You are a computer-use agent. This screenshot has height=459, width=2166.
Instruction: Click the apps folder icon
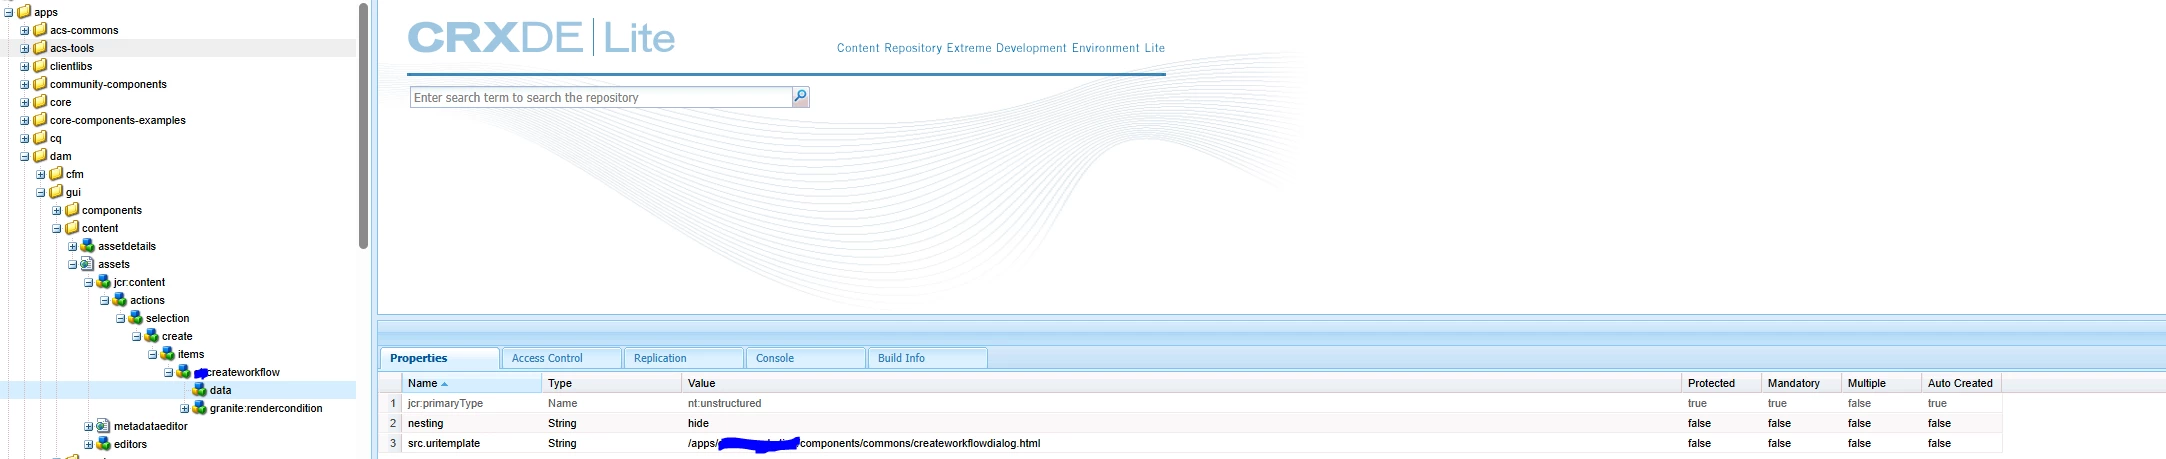(24, 12)
